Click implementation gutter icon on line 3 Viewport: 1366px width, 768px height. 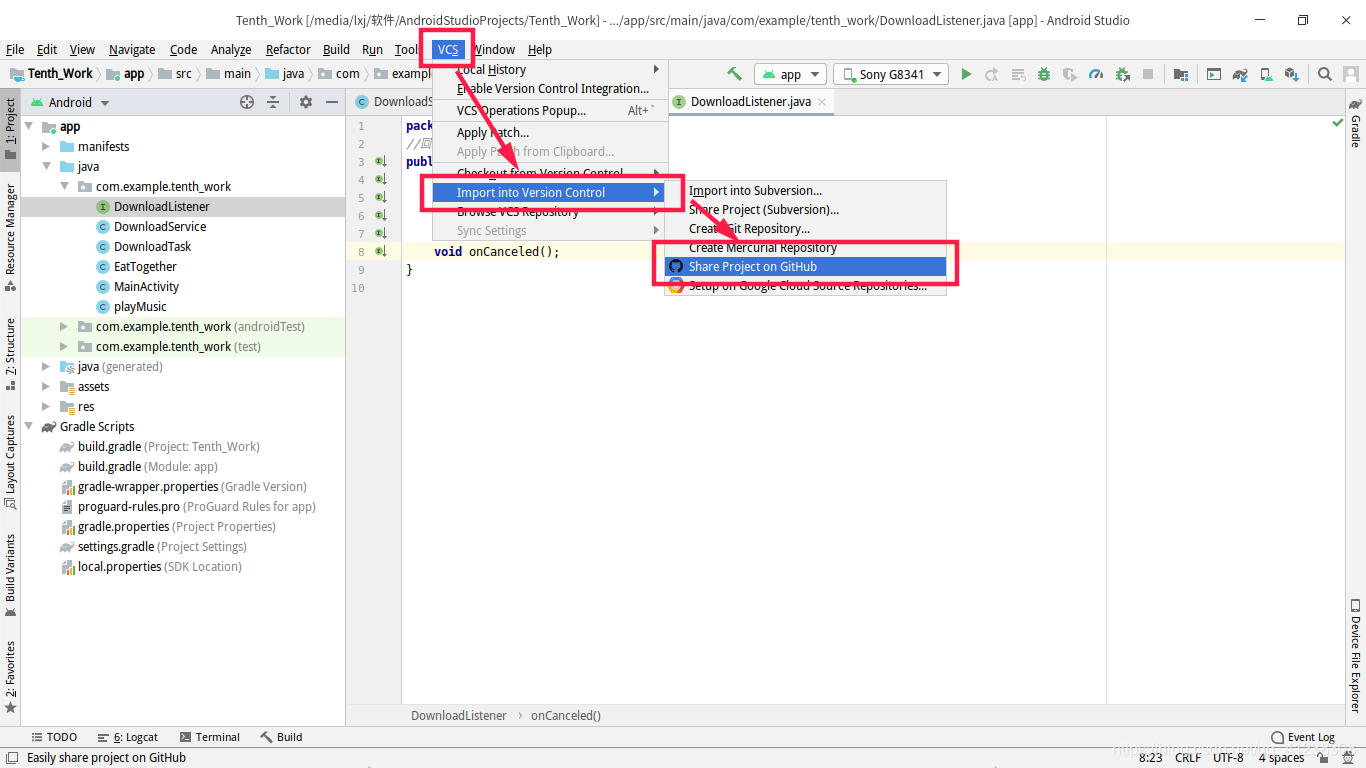381,161
